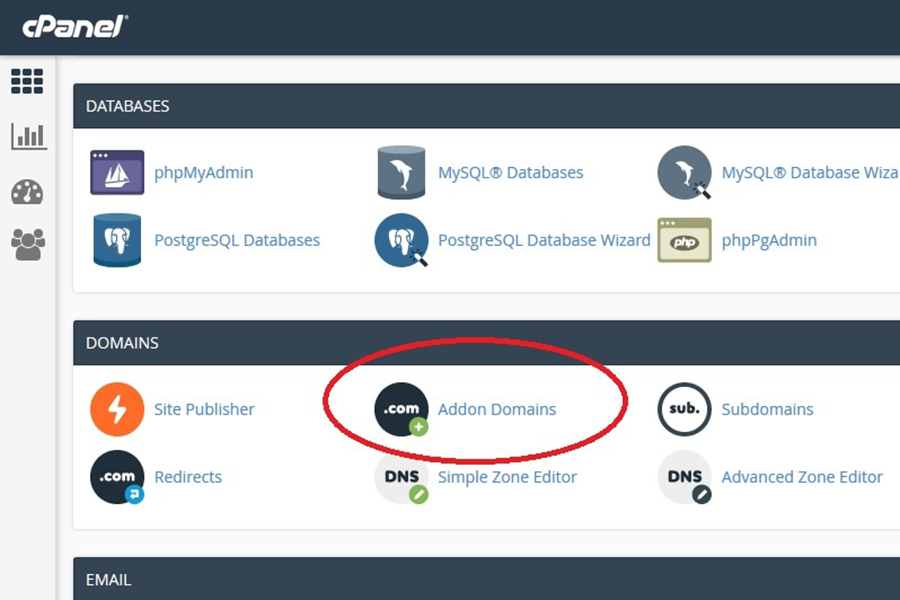Open the Redirects link
The height and width of the screenshot is (600, 900).
pos(188,477)
